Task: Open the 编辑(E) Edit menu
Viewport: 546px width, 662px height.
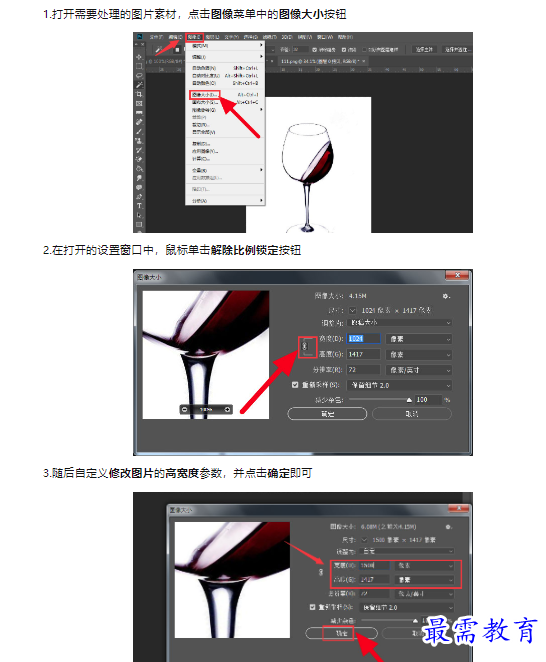Action: coord(176,37)
